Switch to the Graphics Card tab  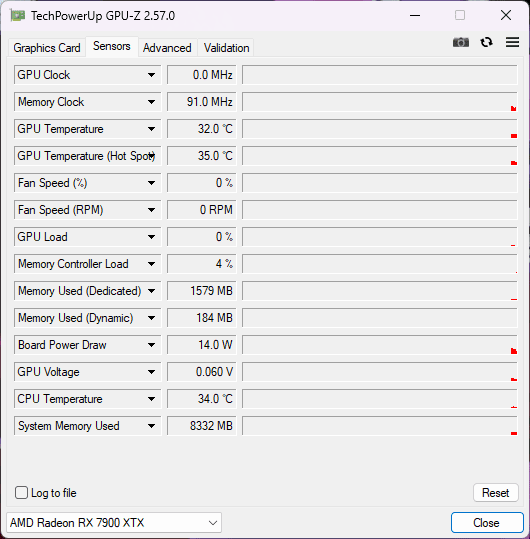[x=47, y=48]
